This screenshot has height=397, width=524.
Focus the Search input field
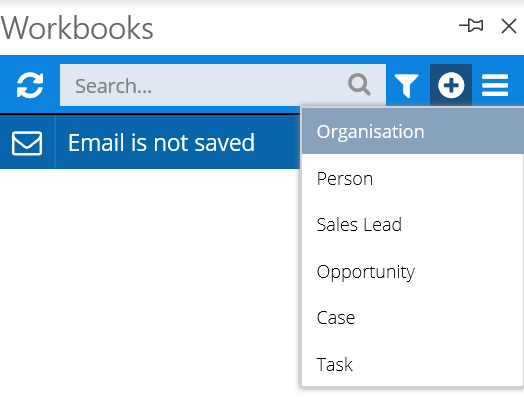[223, 85]
